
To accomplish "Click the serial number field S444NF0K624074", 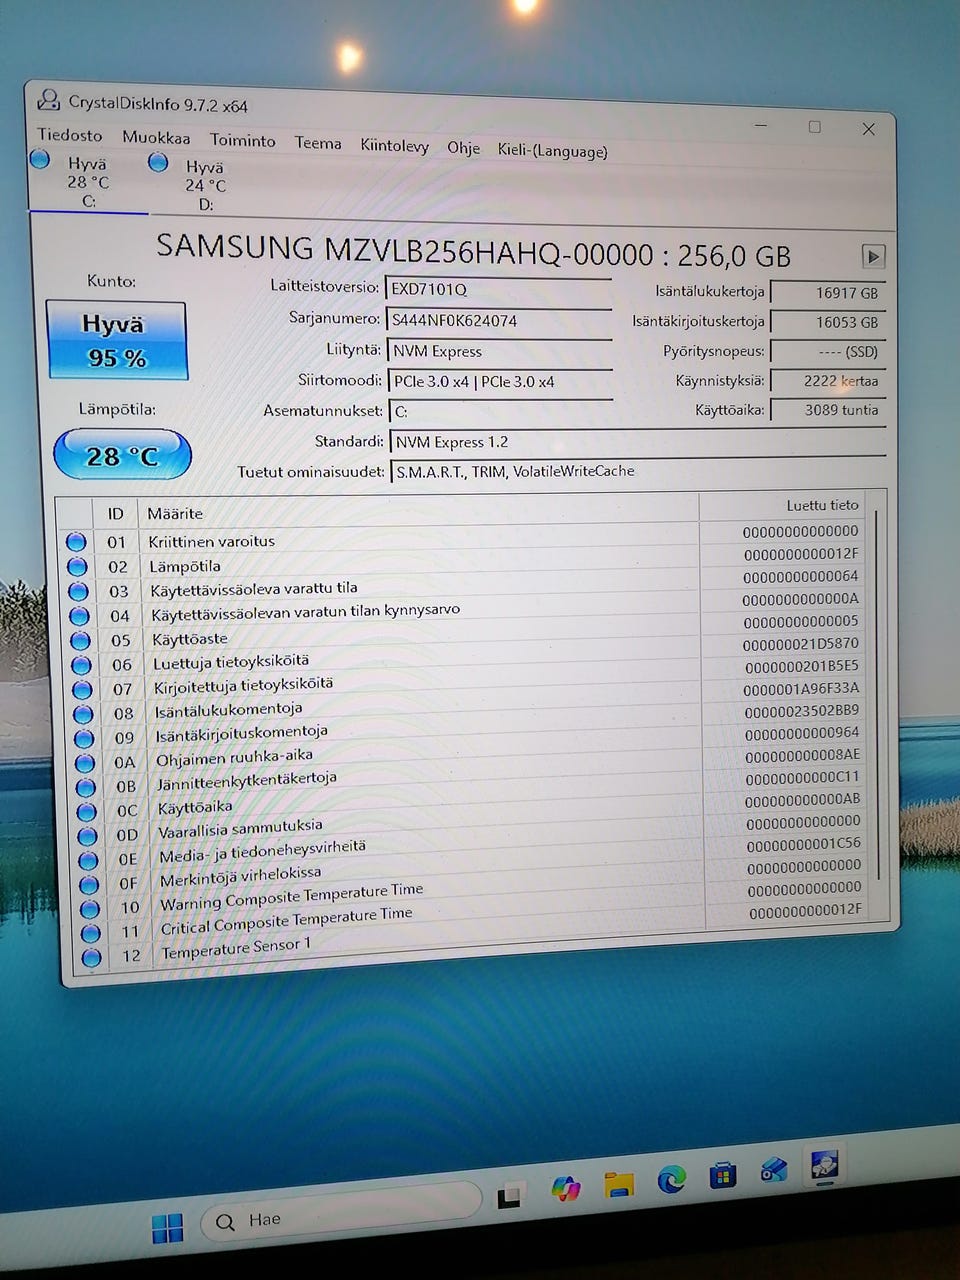I will click(x=499, y=320).
